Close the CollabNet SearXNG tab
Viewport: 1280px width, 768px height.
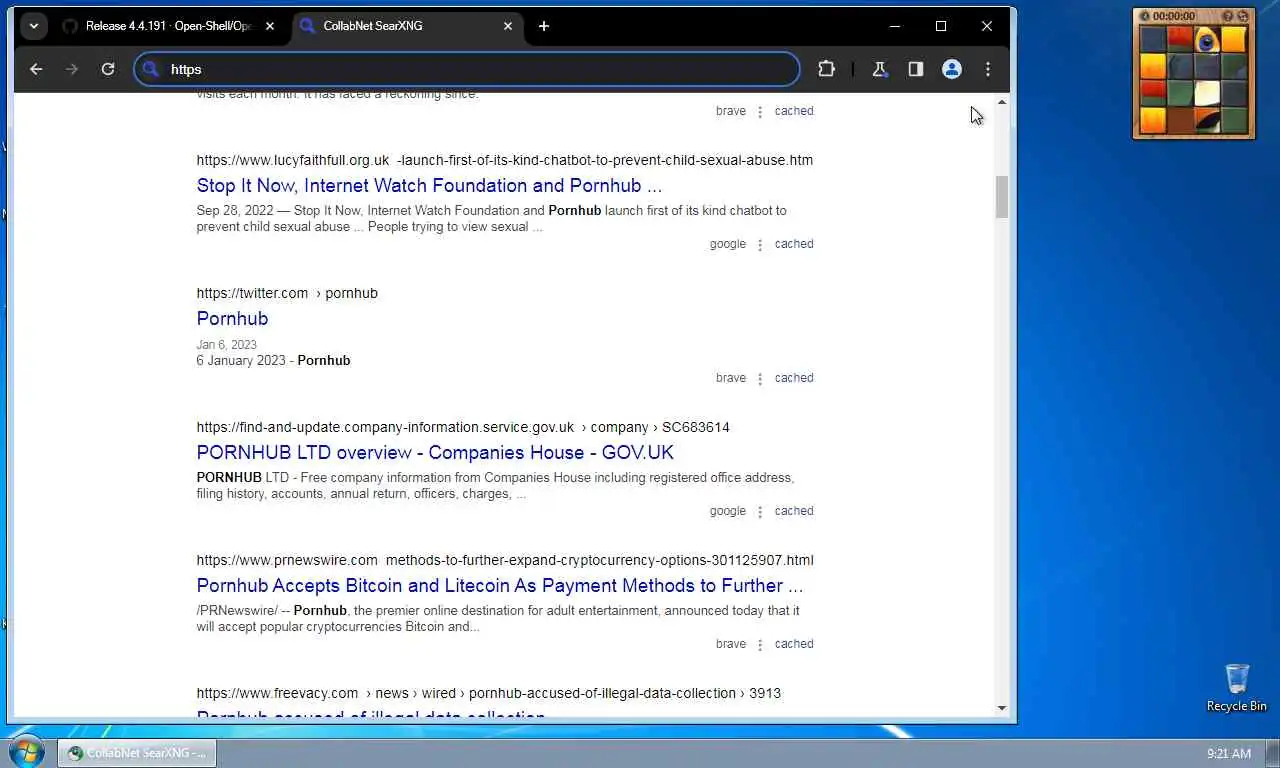(507, 26)
